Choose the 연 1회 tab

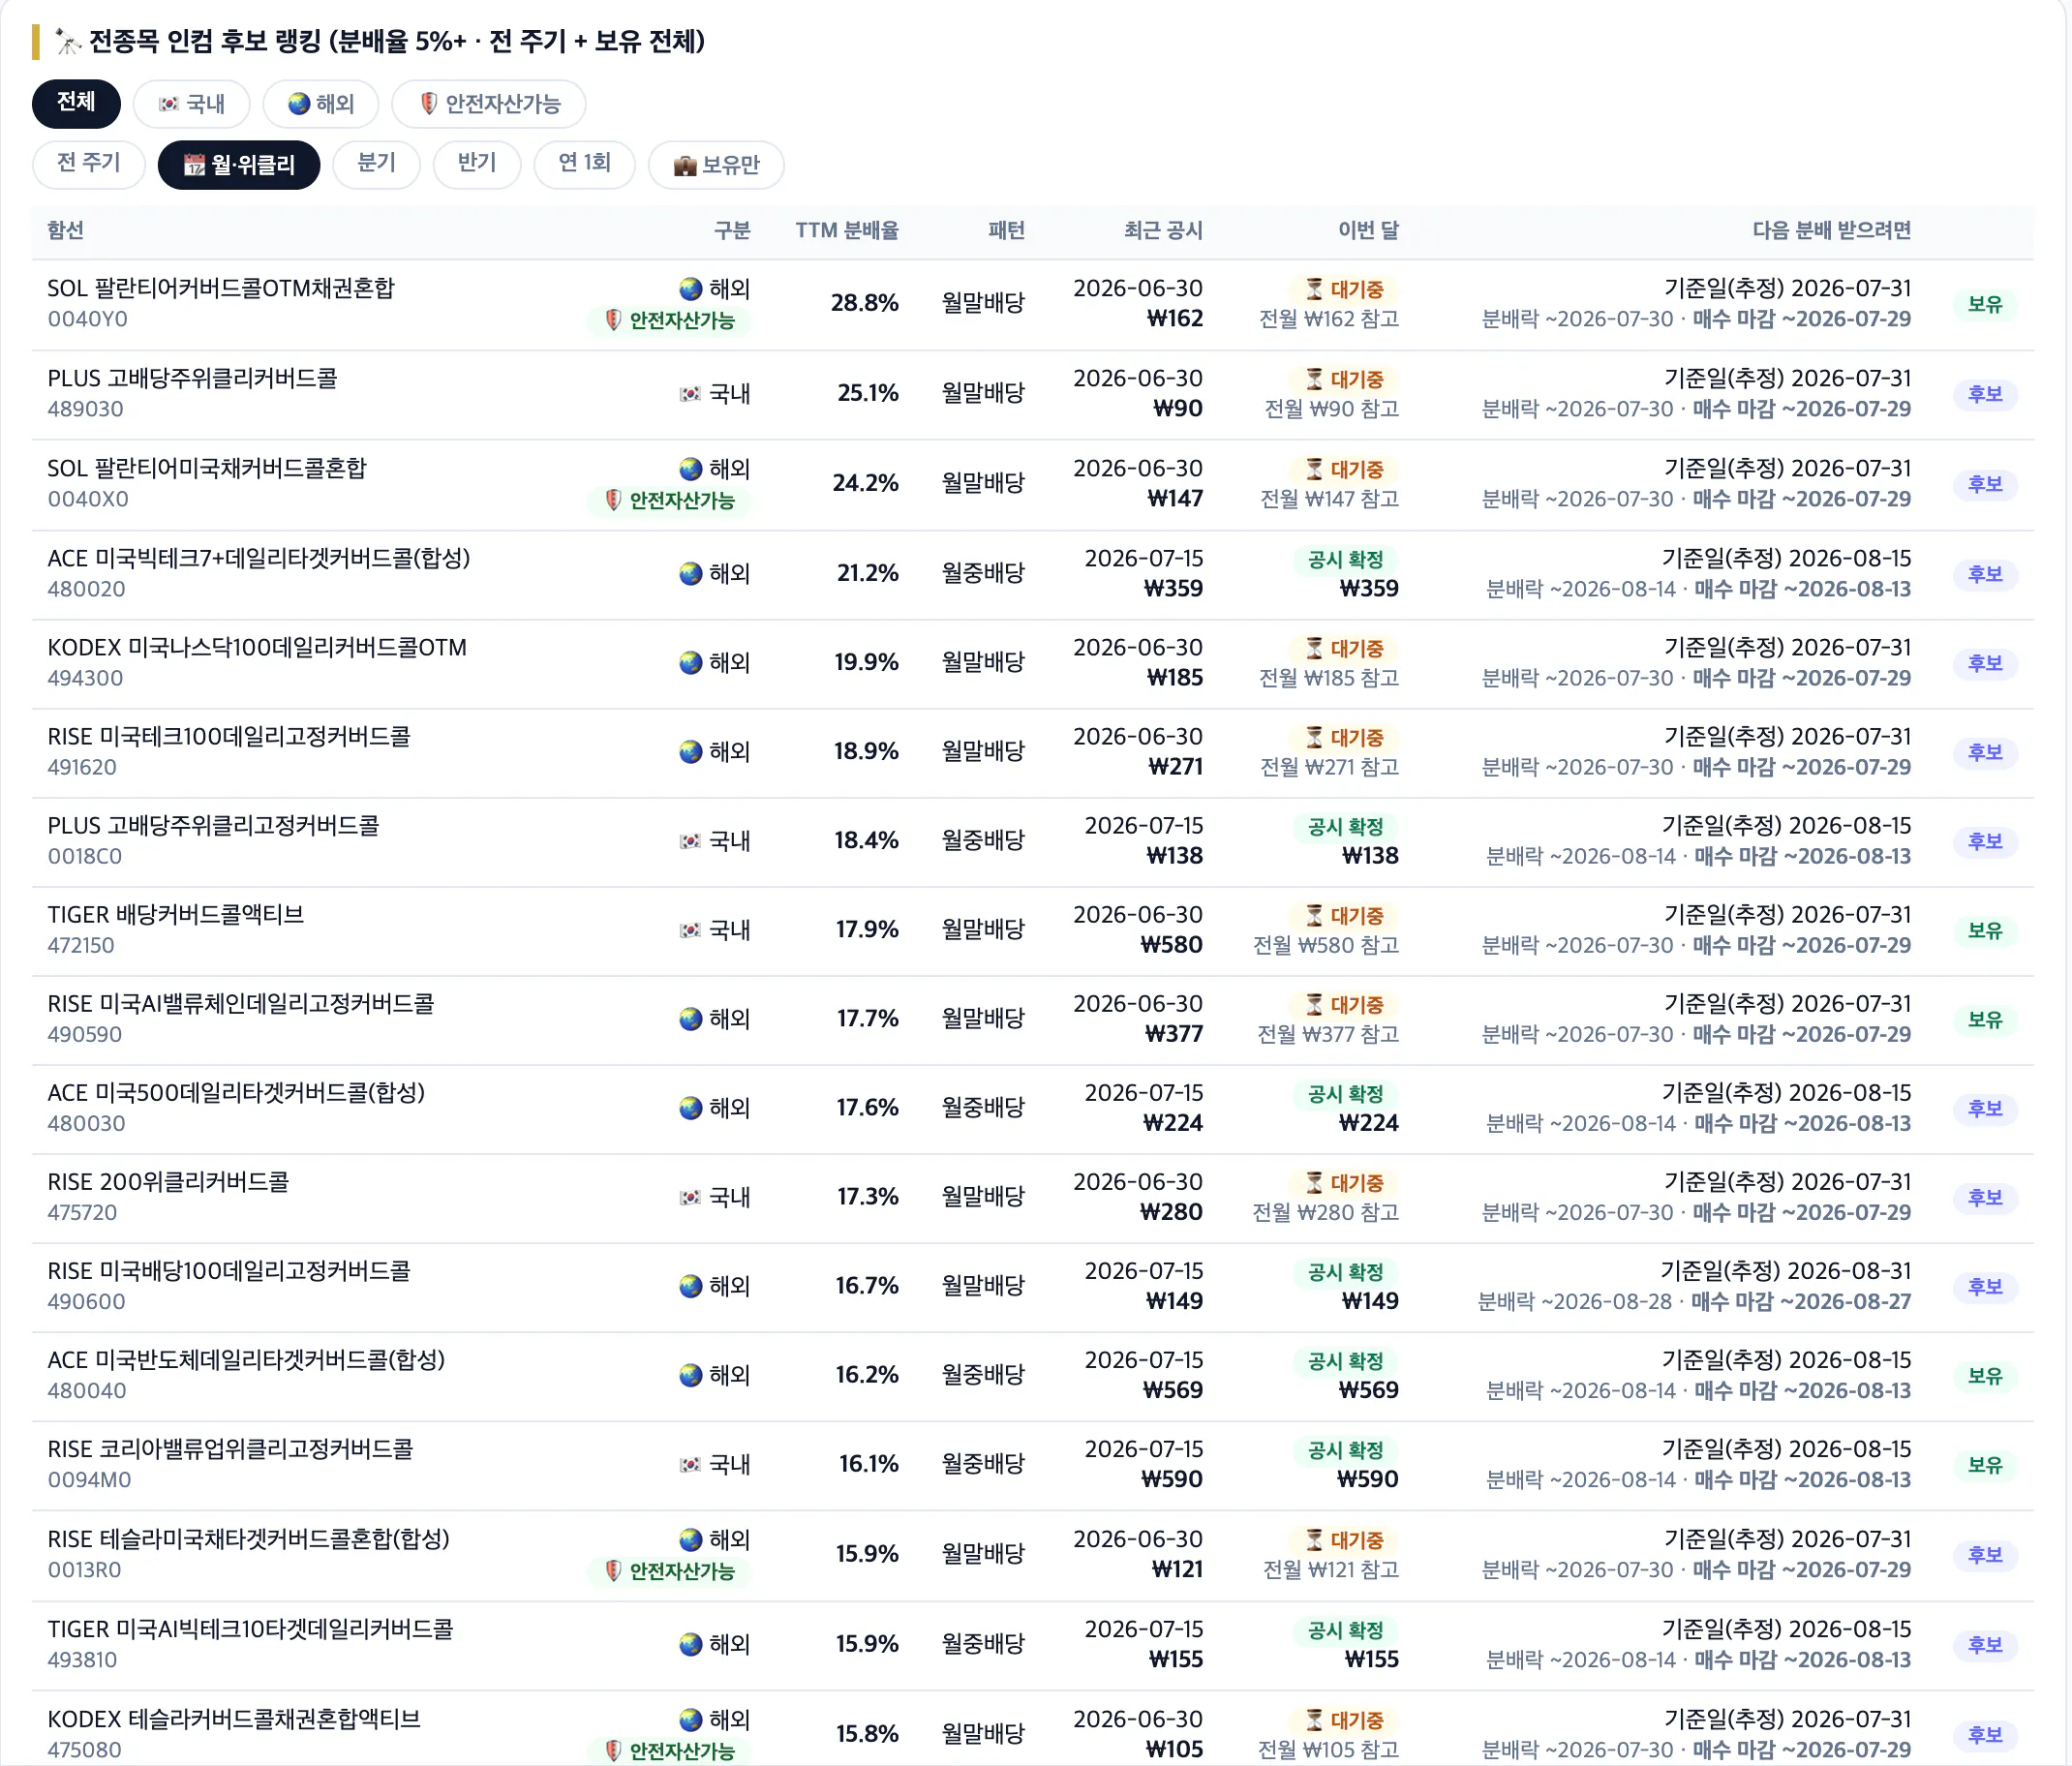[x=584, y=164]
